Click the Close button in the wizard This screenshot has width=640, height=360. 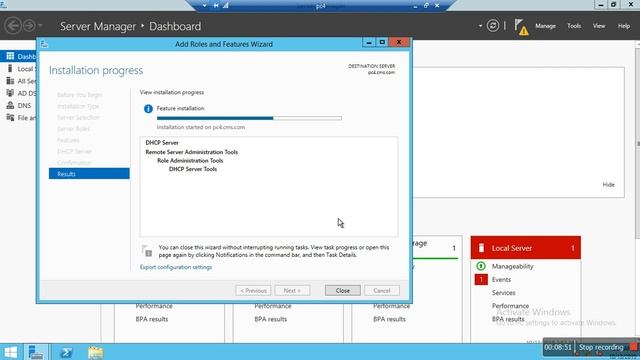(342, 290)
